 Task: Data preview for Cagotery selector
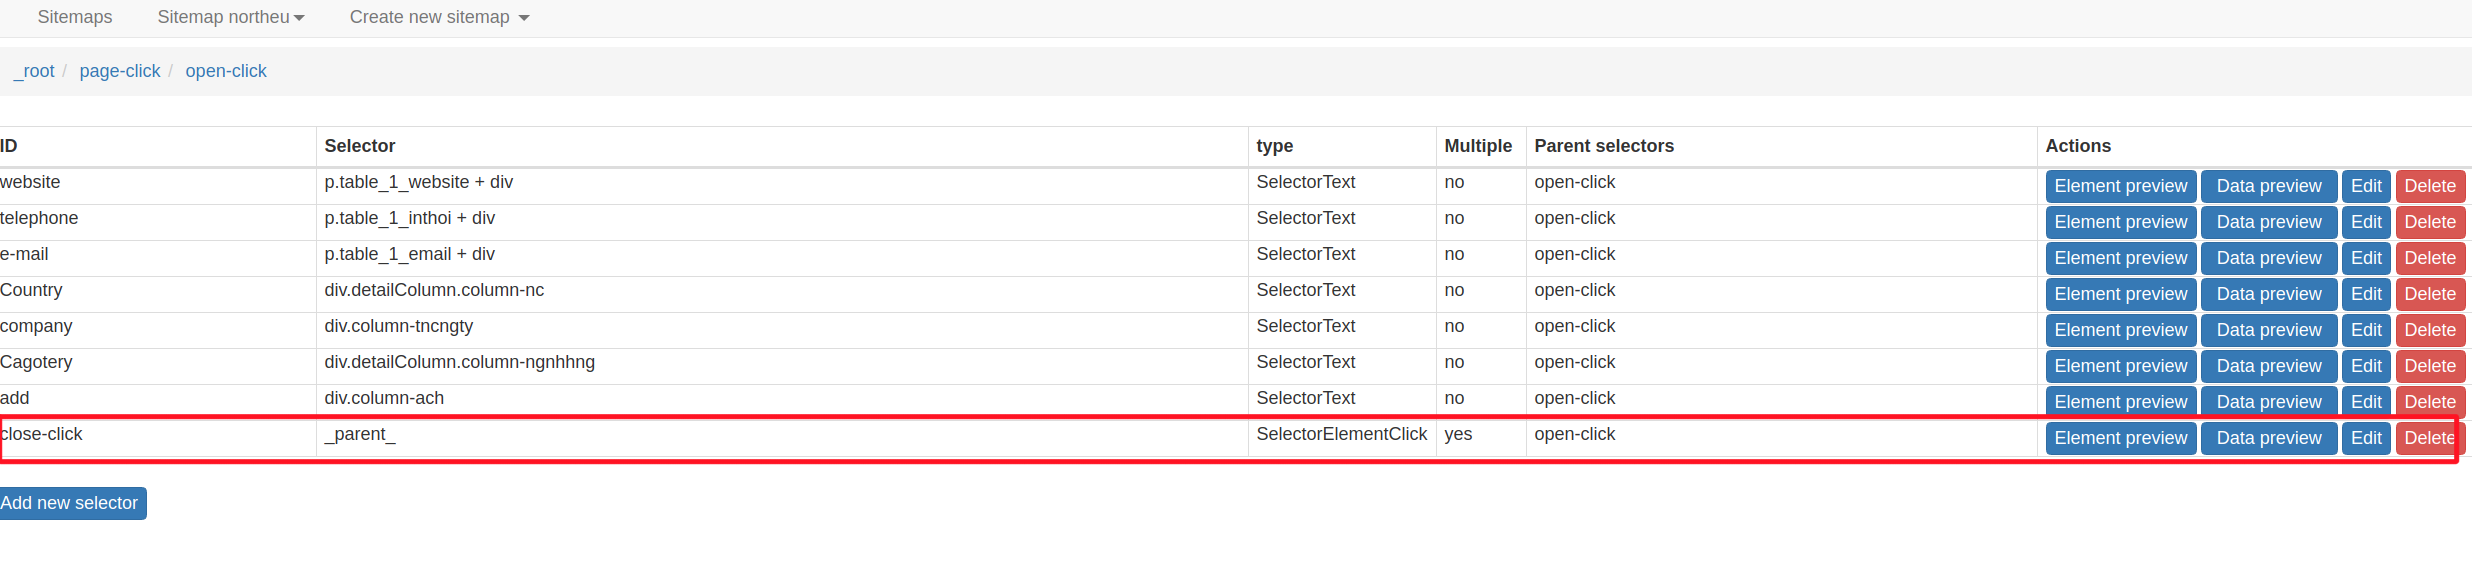[x=2268, y=366]
